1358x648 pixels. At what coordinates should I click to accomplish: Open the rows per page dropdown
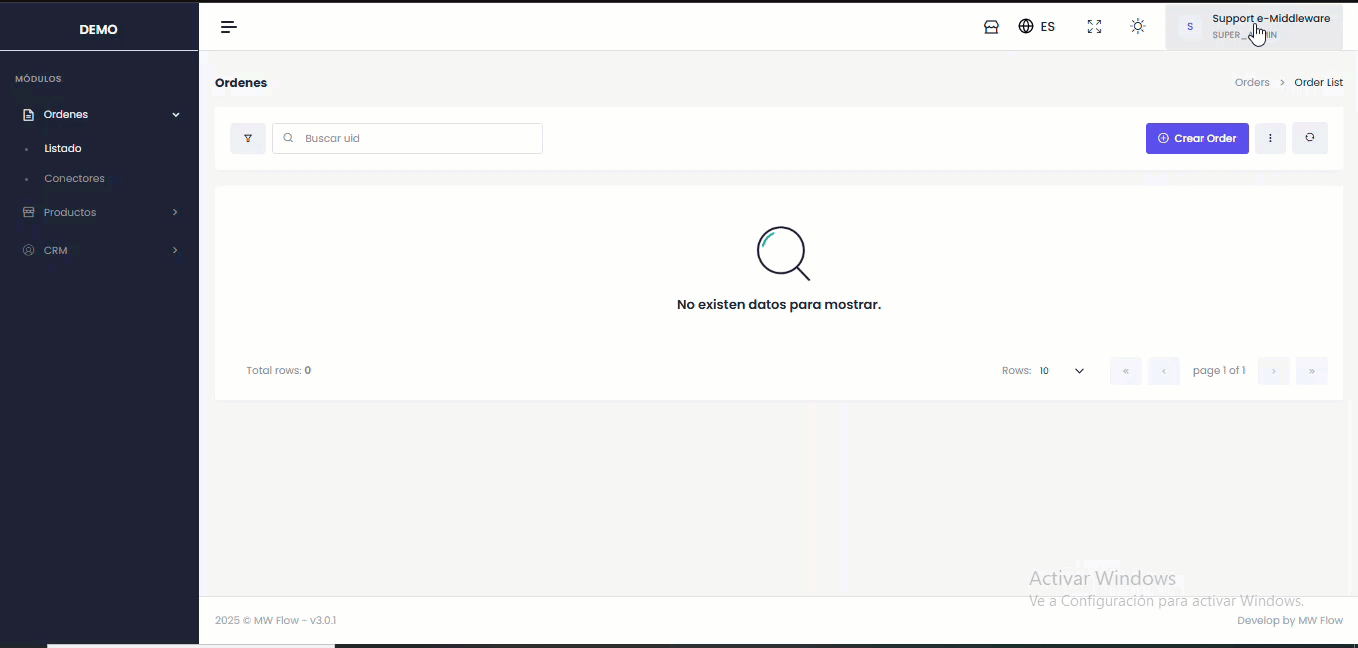point(1062,371)
